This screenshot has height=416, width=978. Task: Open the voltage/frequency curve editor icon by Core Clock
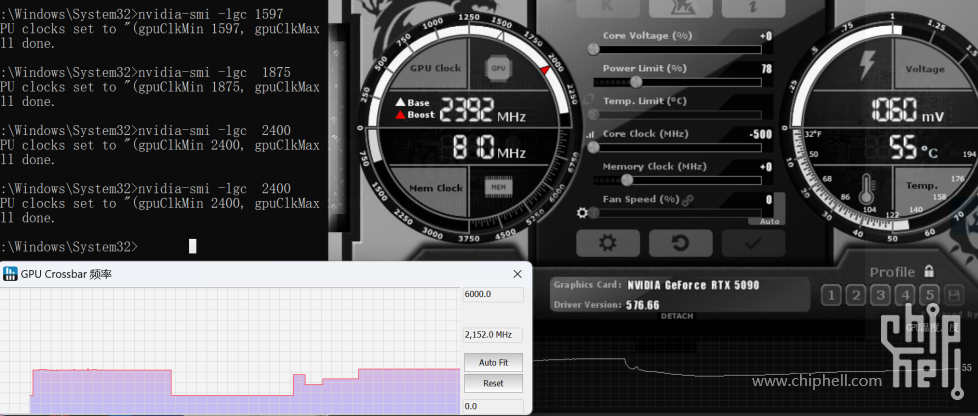coord(590,134)
